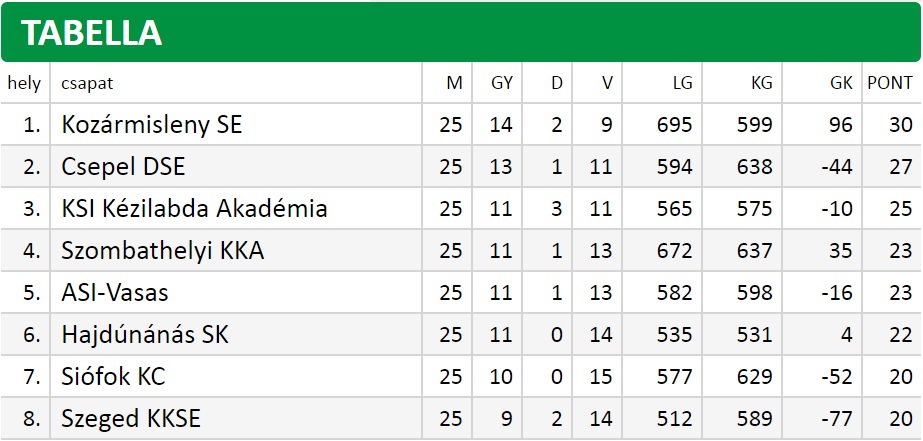Click Hajdúnánás SK team name

(x=145, y=335)
